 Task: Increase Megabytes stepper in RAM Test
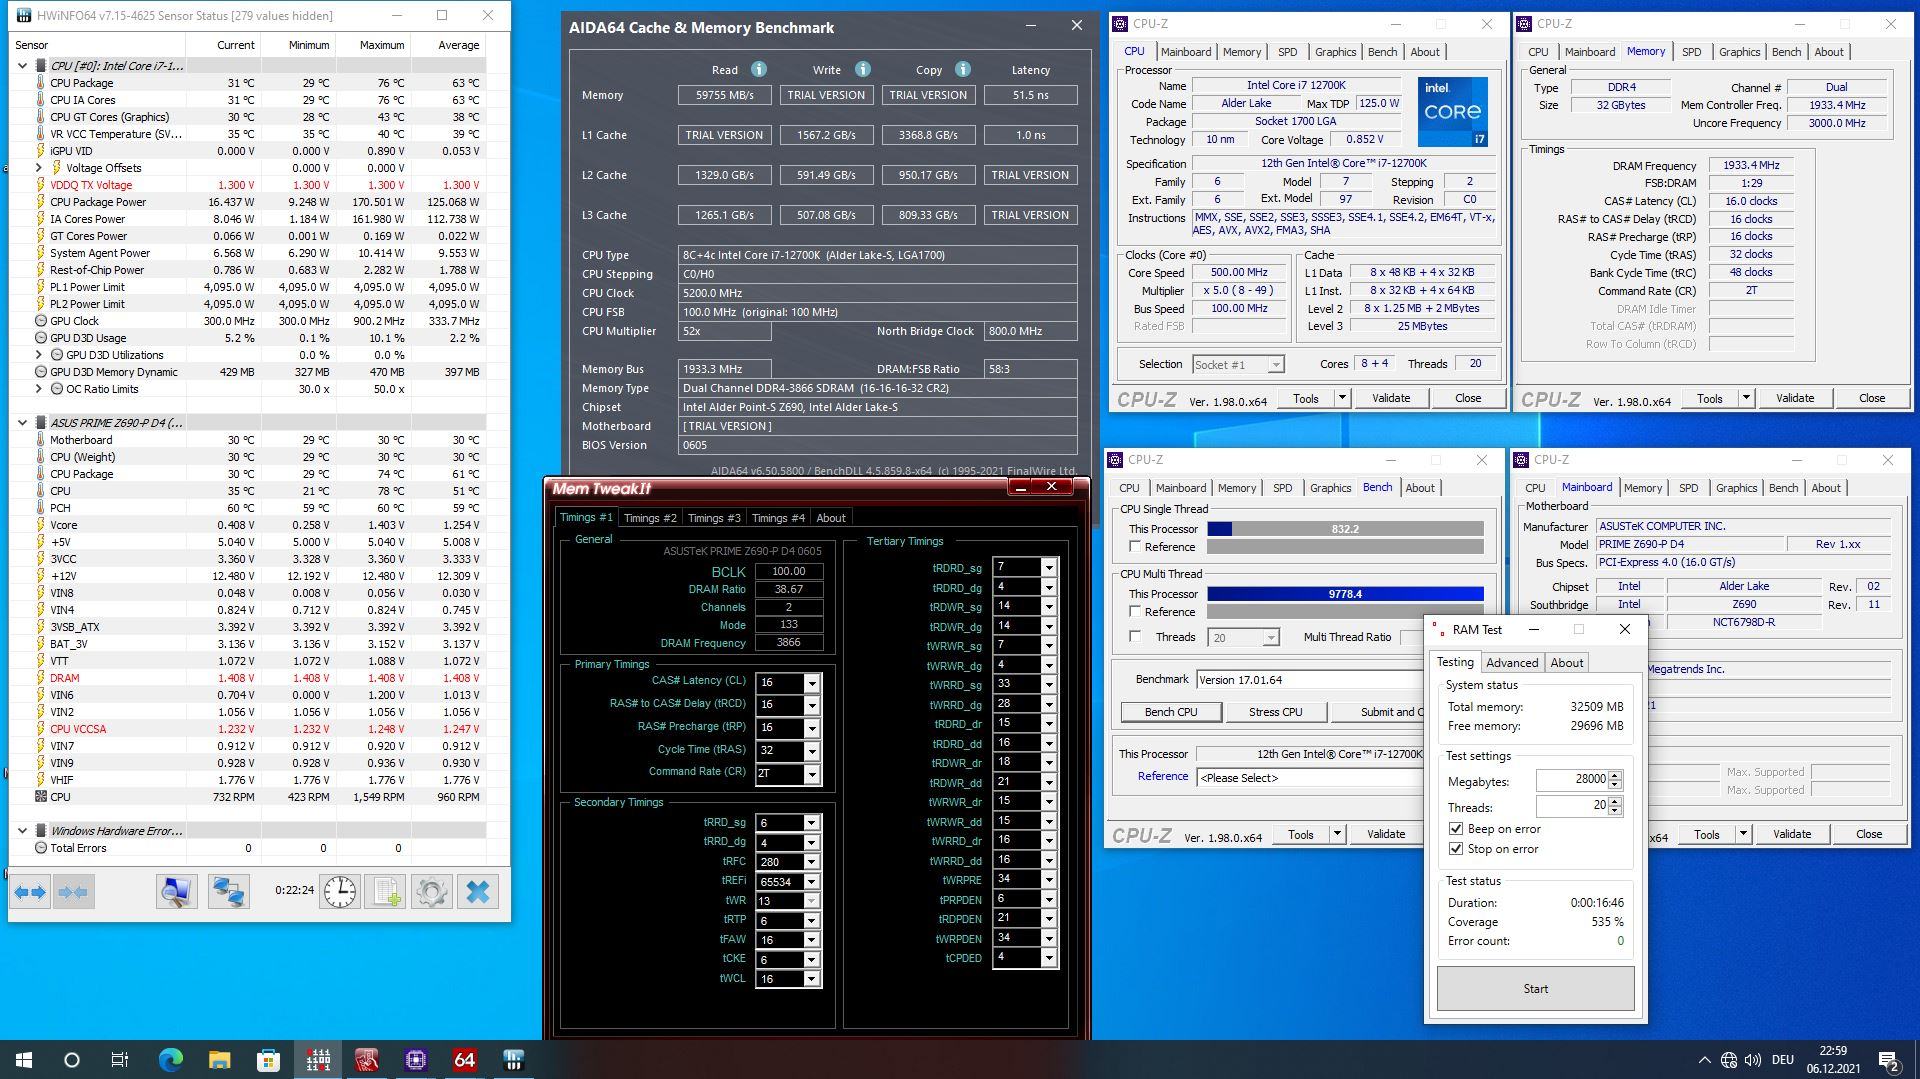(1615, 776)
